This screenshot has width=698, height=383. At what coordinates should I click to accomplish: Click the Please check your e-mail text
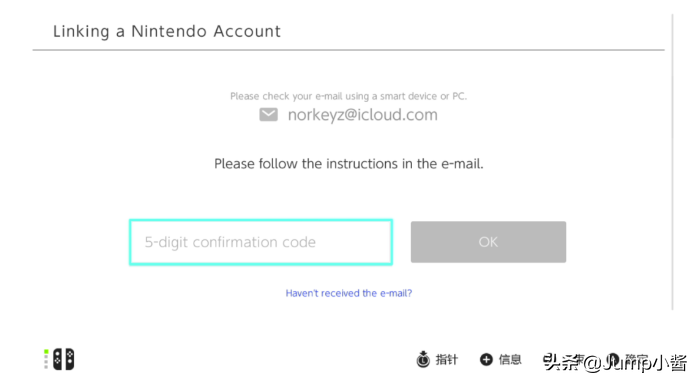[349, 96]
